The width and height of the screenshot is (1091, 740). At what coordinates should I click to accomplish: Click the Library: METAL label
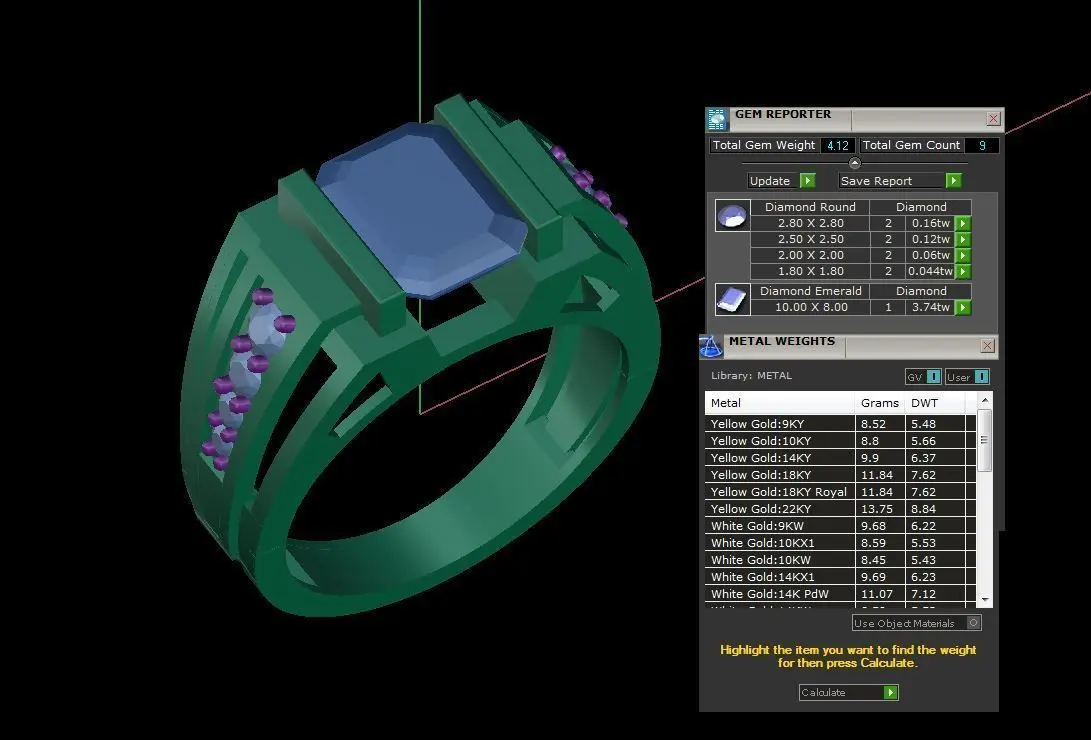(751, 376)
